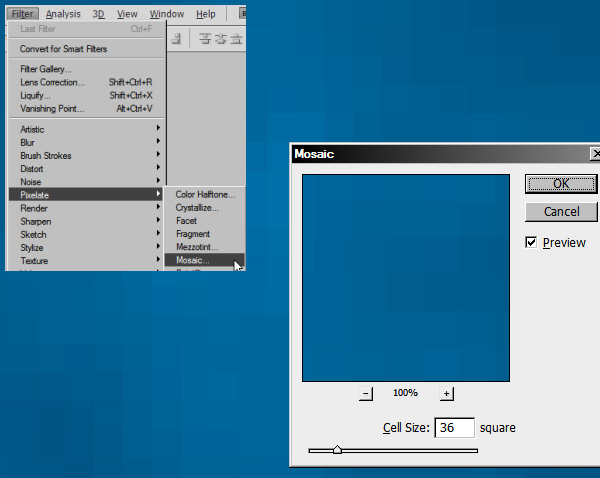Click the Cell Size input field
This screenshot has width=600, height=478.
point(454,427)
